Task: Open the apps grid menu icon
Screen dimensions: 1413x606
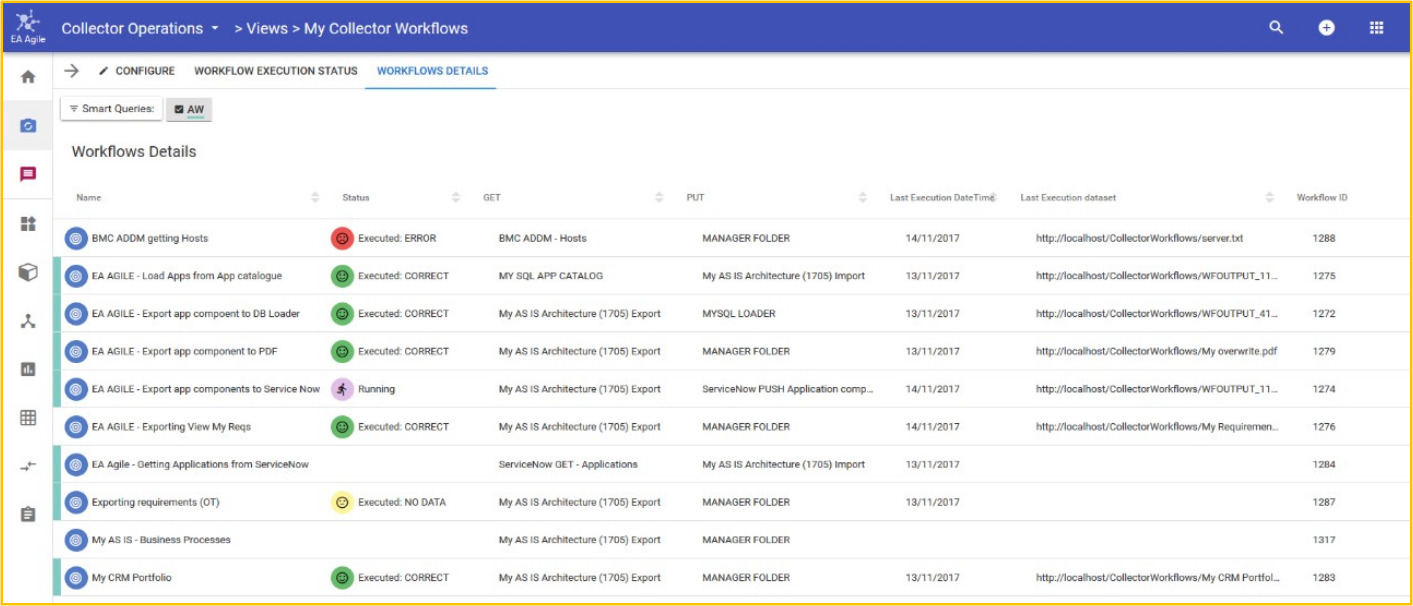Action: [x=1377, y=28]
